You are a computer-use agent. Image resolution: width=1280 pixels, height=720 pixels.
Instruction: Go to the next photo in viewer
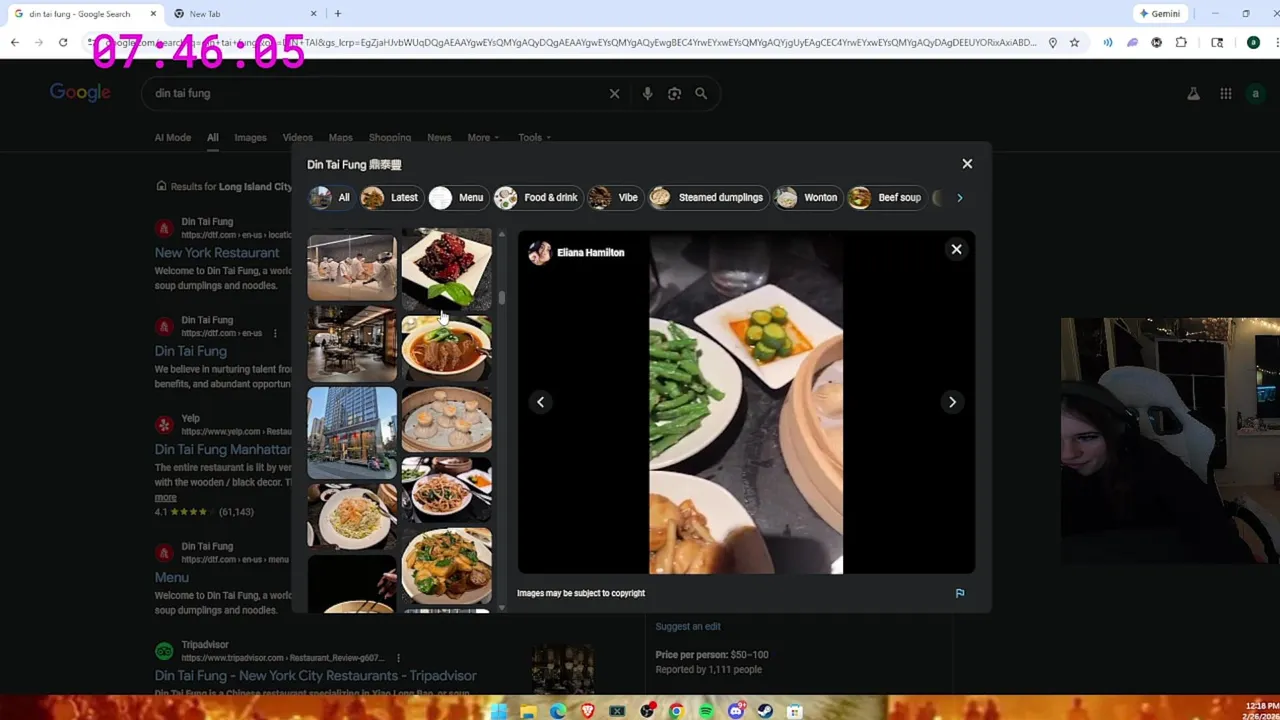pos(952,402)
